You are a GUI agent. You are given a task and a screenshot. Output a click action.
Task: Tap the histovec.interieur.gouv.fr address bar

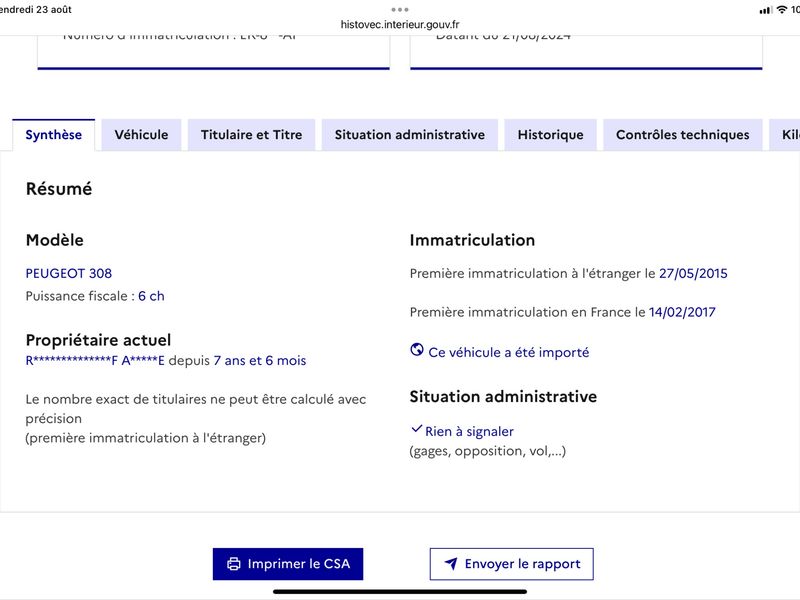(400, 24)
